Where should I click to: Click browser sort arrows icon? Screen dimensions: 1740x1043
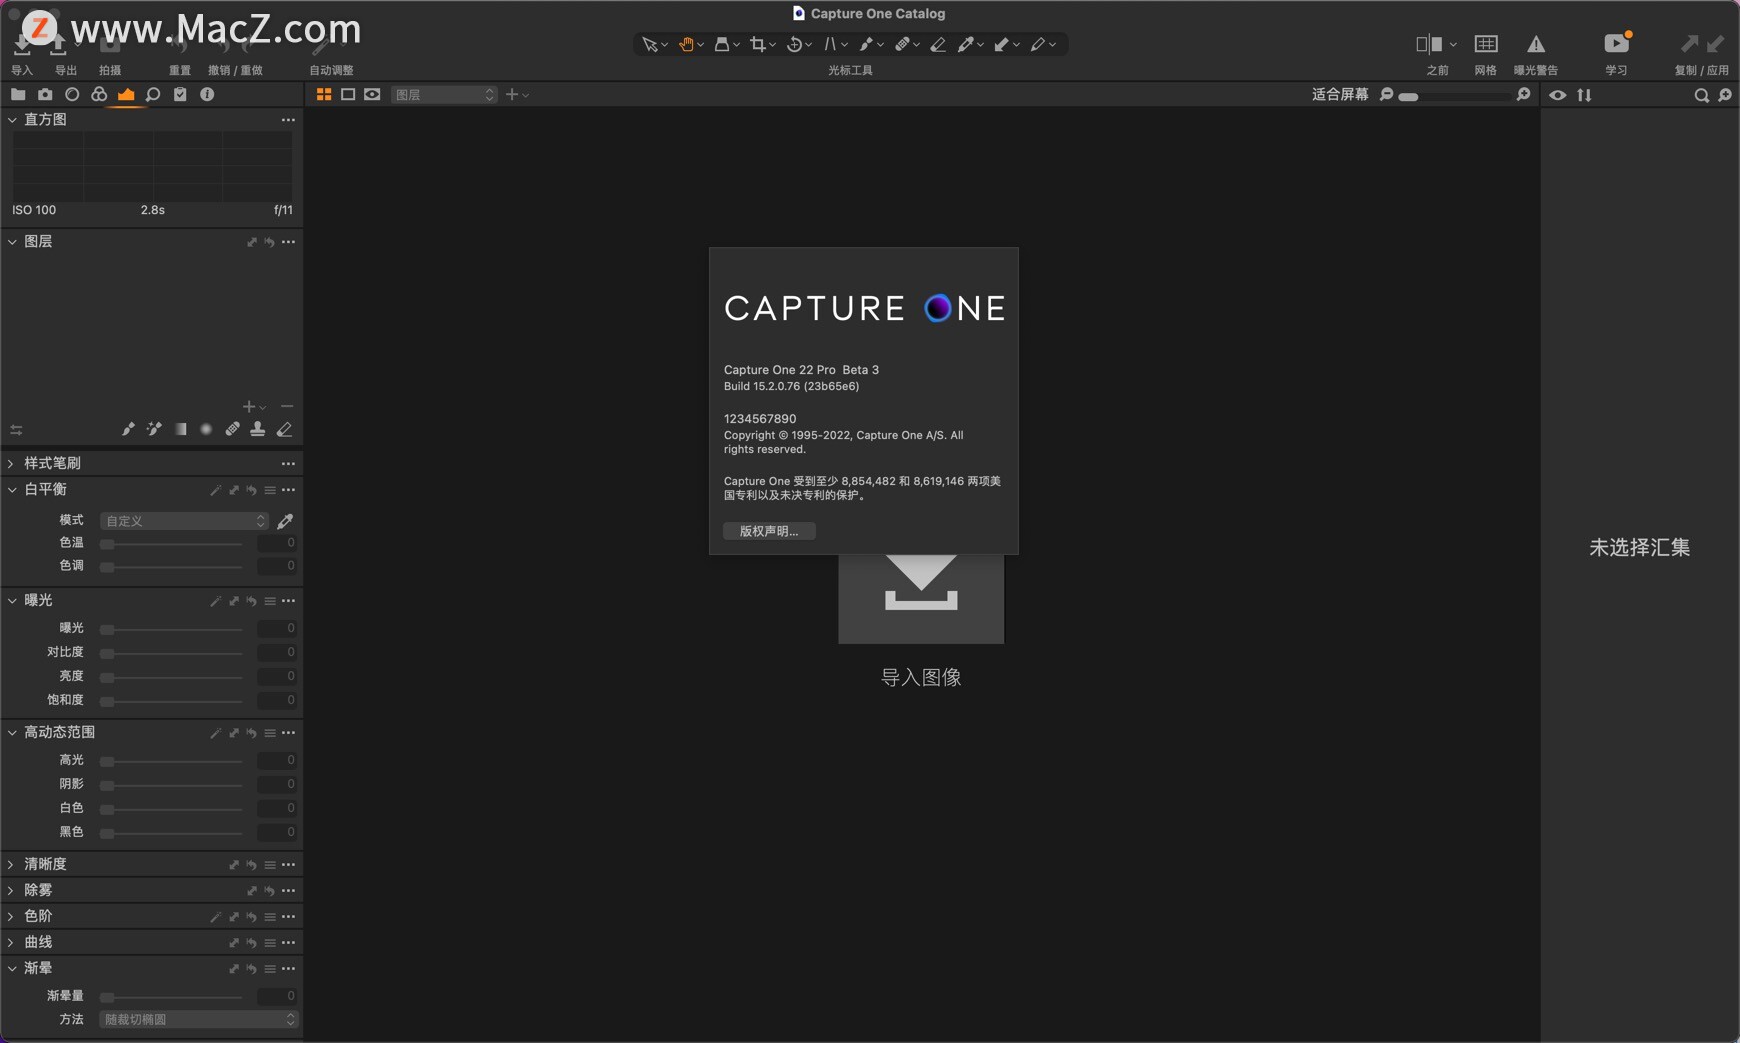click(1584, 95)
